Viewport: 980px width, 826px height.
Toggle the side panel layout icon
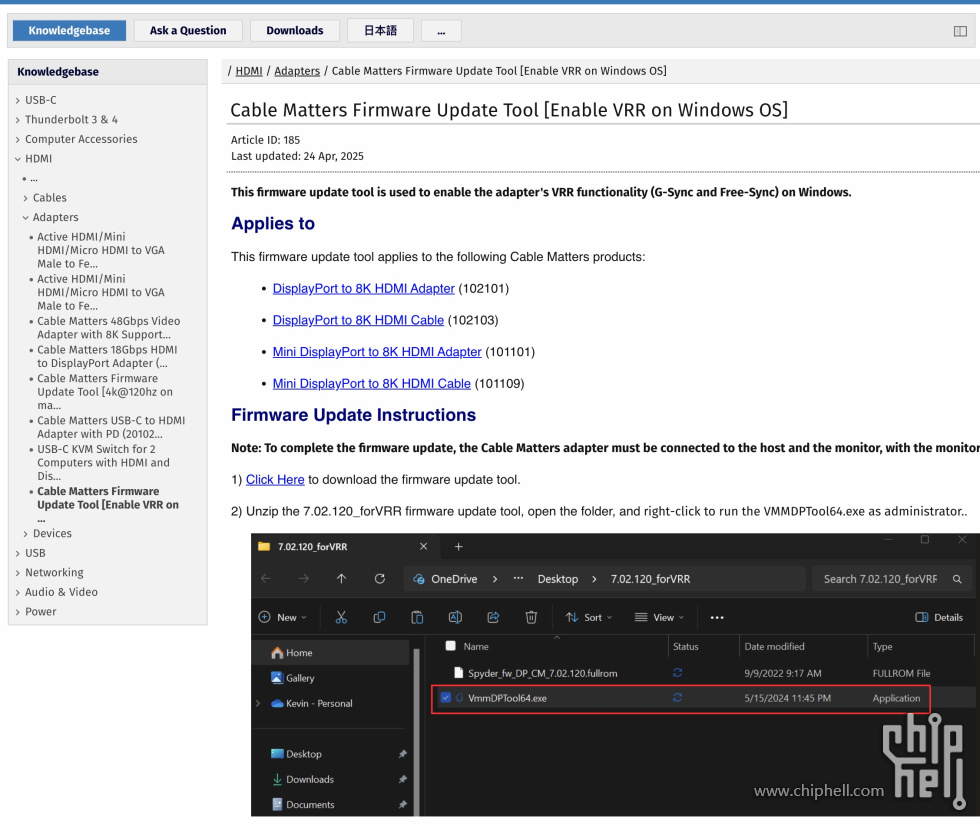(x=960, y=31)
